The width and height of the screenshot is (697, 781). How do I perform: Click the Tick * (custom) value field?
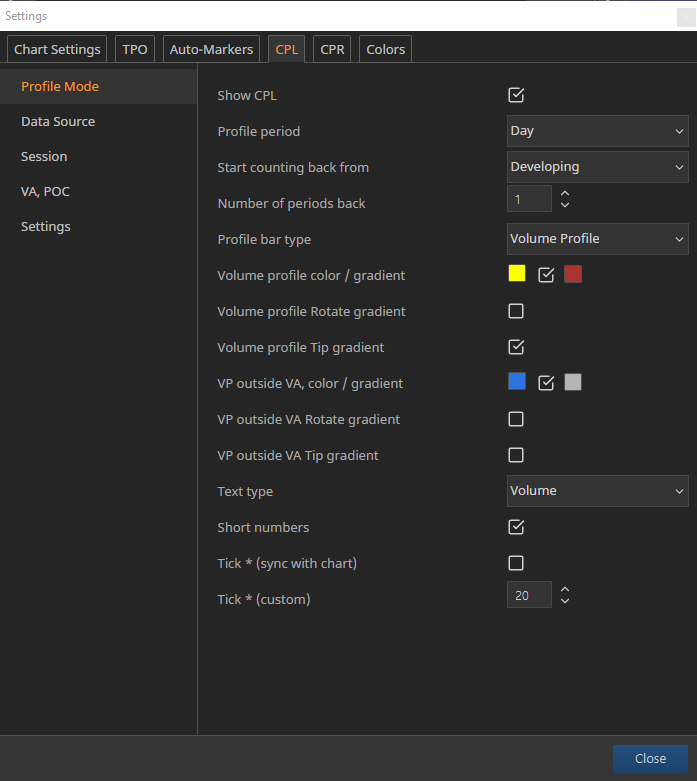click(529, 595)
